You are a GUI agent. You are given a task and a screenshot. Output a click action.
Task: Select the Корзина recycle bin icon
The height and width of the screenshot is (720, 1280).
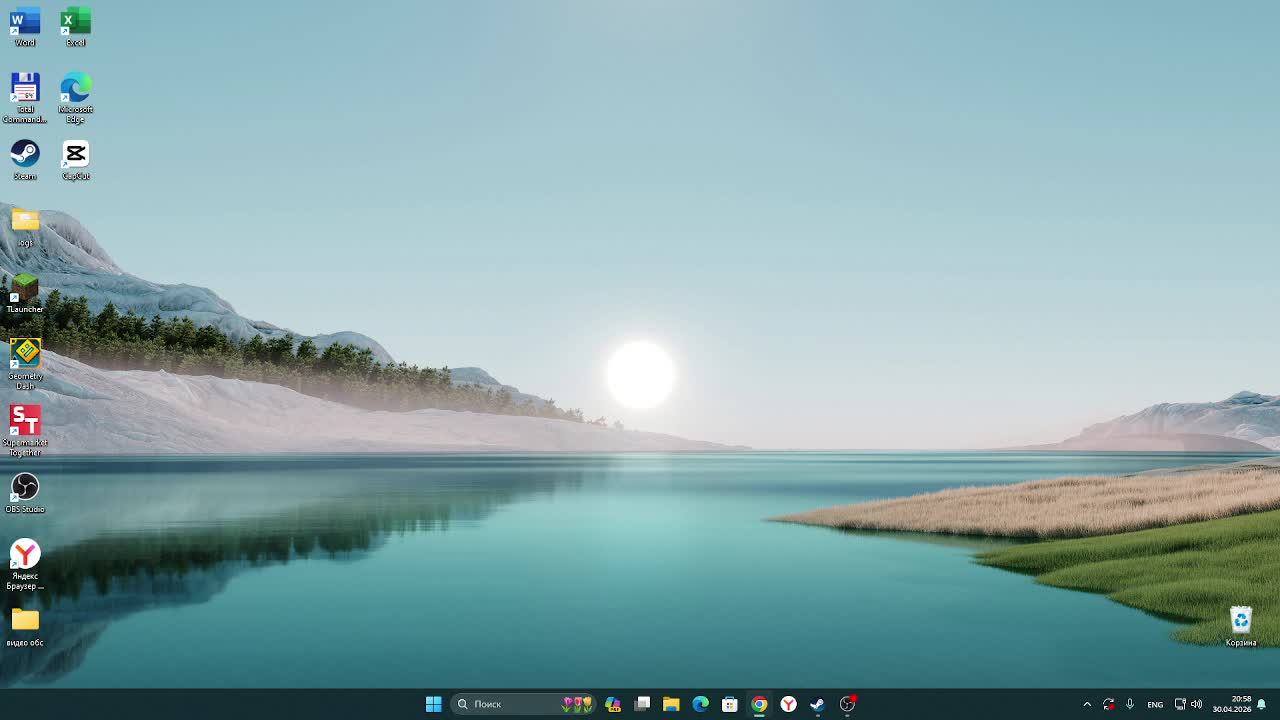click(1241, 627)
